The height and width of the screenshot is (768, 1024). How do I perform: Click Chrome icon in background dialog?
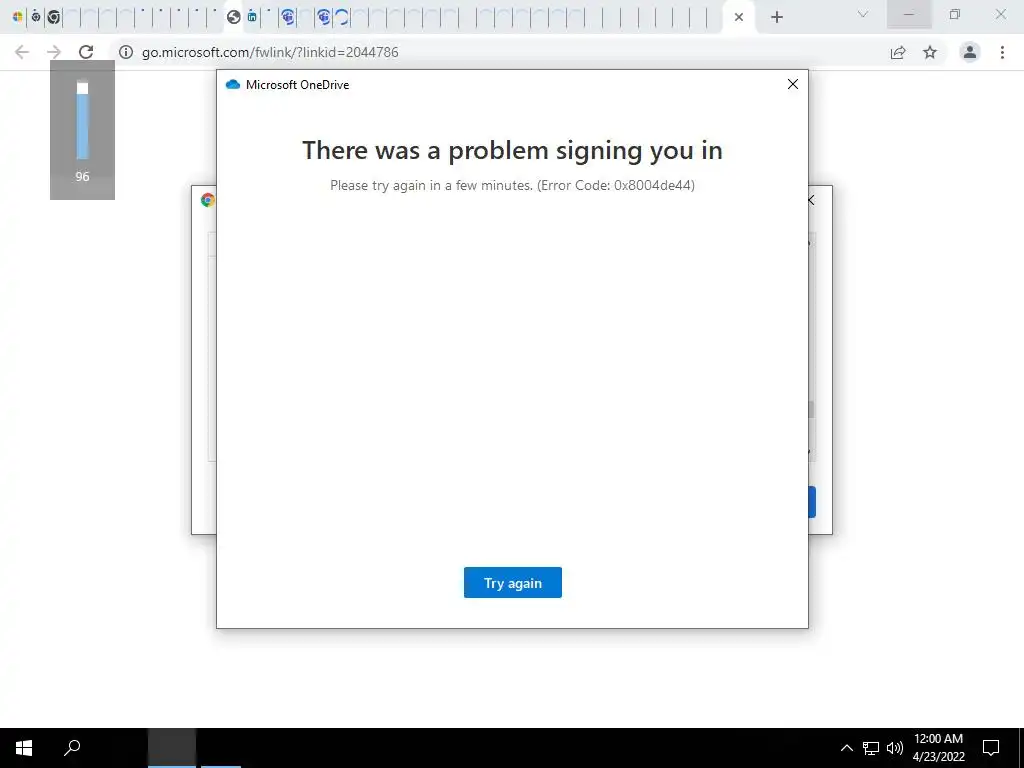[x=208, y=200]
